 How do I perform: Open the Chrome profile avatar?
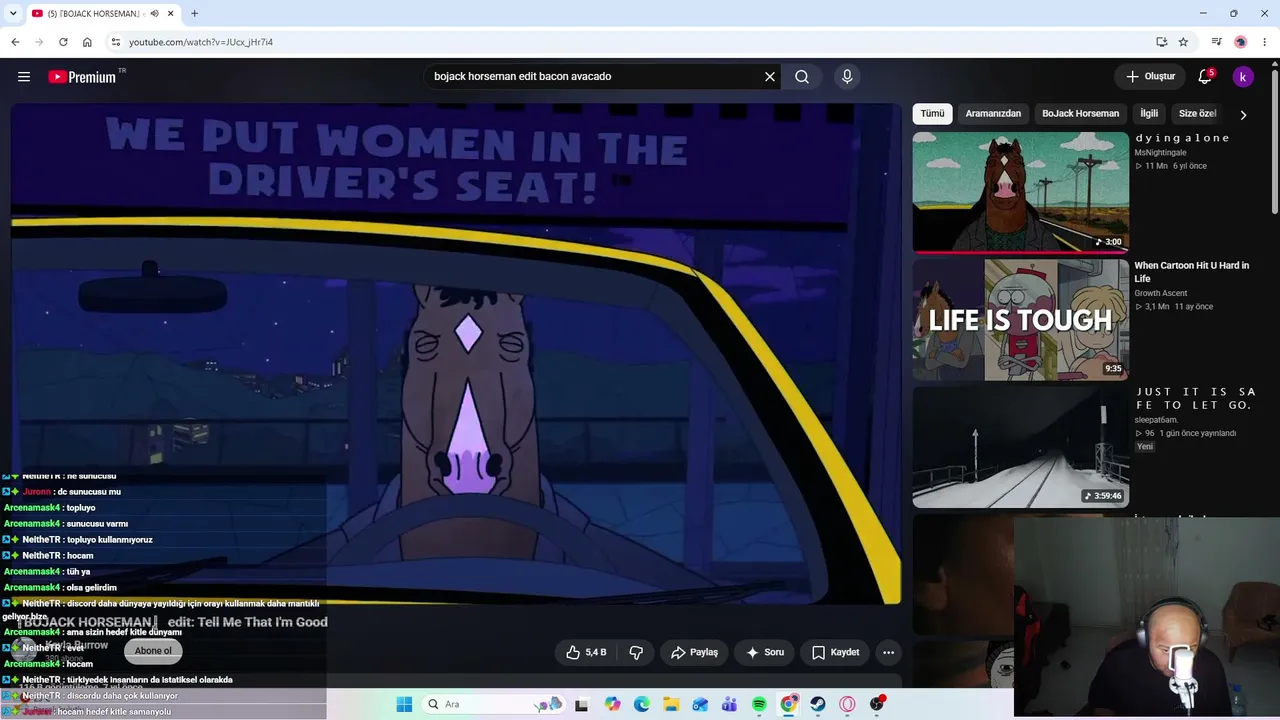pos(1241,42)
